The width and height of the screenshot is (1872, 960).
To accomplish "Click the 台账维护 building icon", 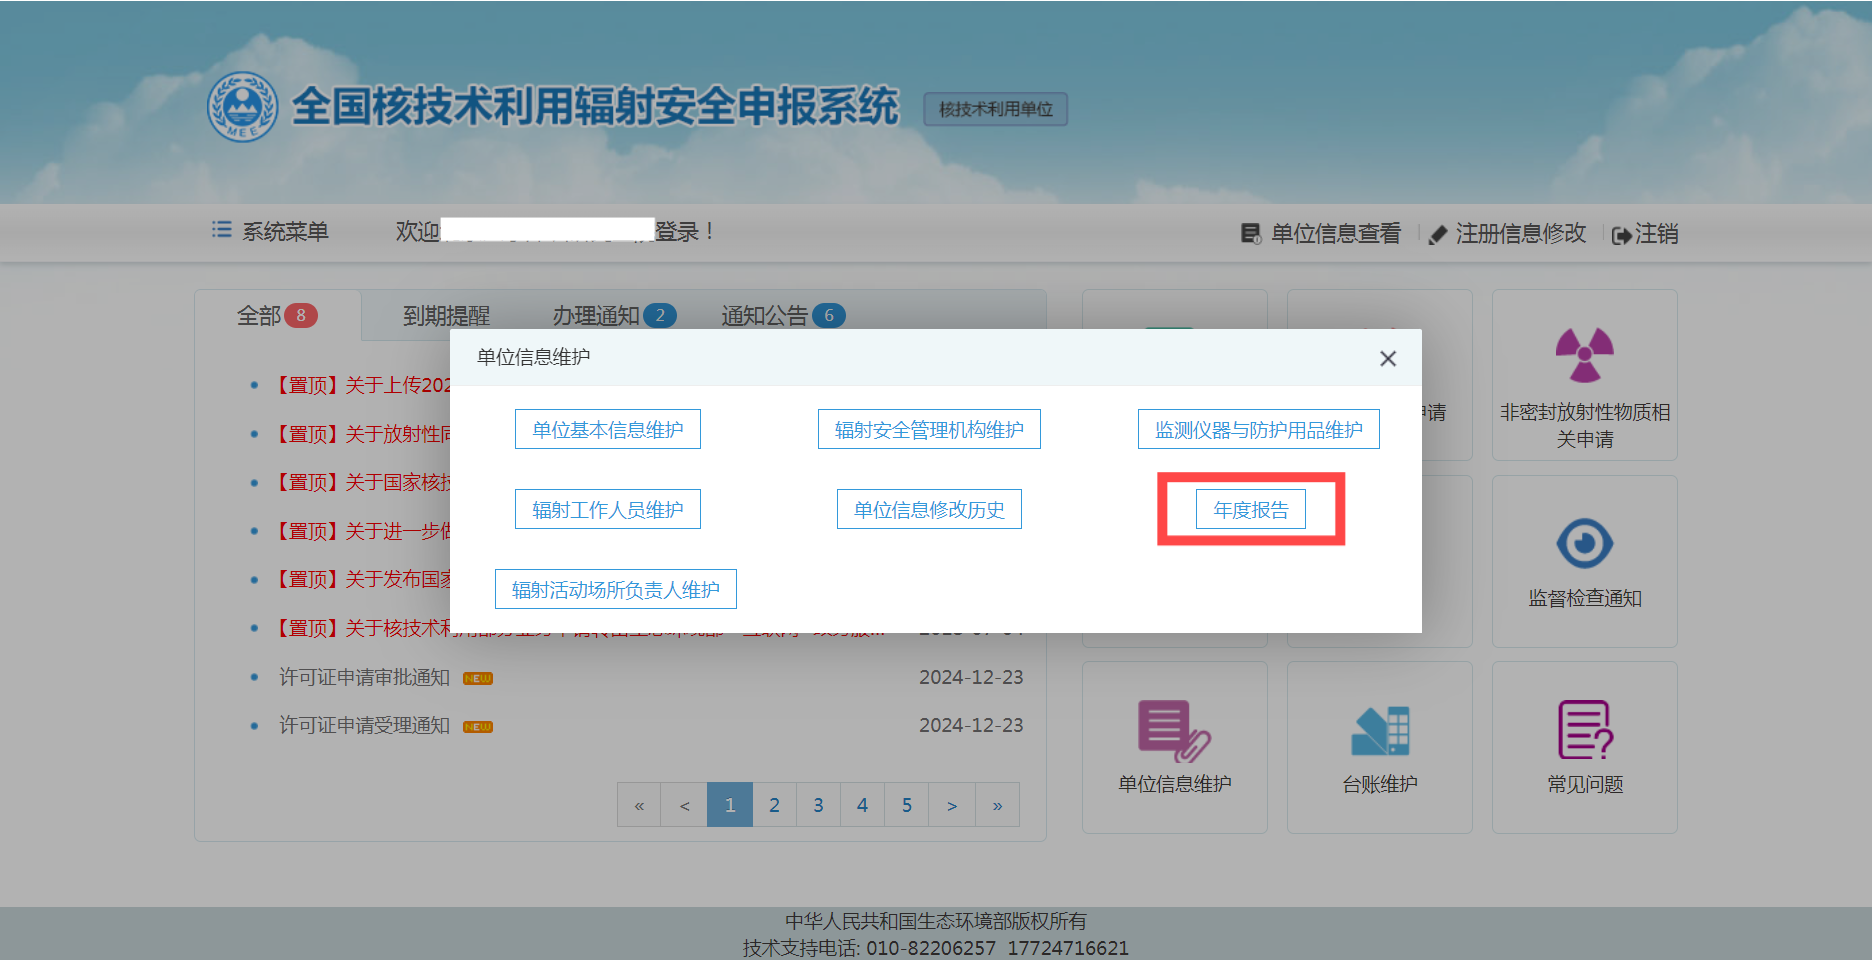I will click(1380, 731).
